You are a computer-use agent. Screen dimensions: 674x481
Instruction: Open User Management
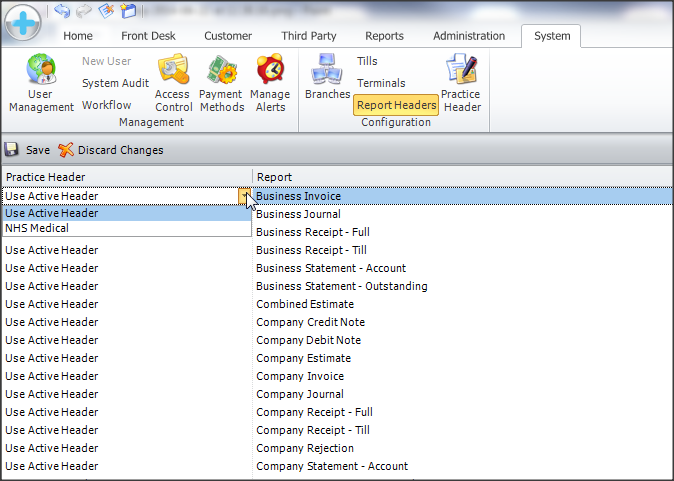click(41, 84)
